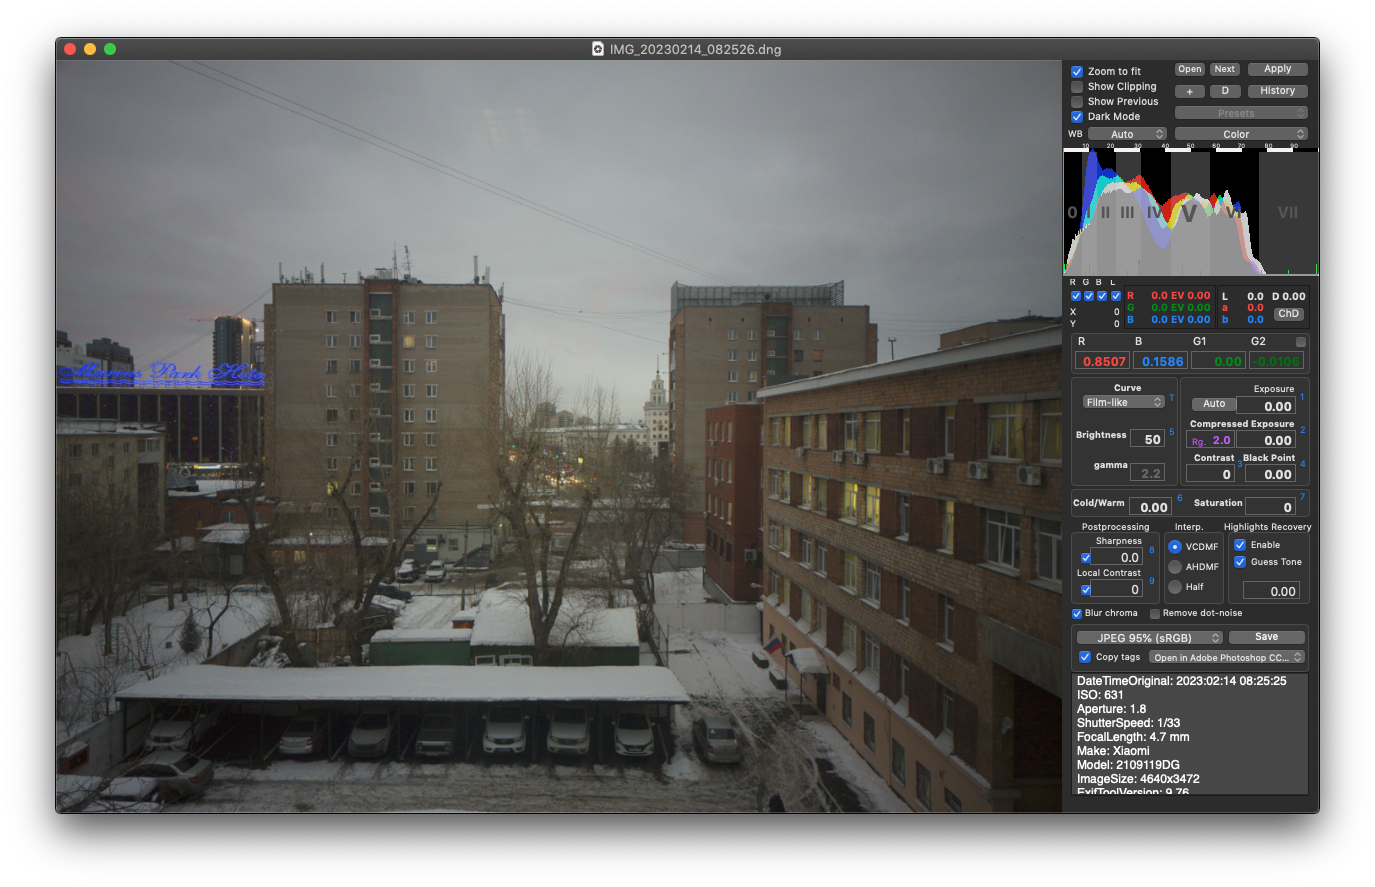The width and height of the screenshot is (1375, 887).
Task: Toggle the Copy tags checkbox
Action: pyautogui.click(x=1085, y=657)
